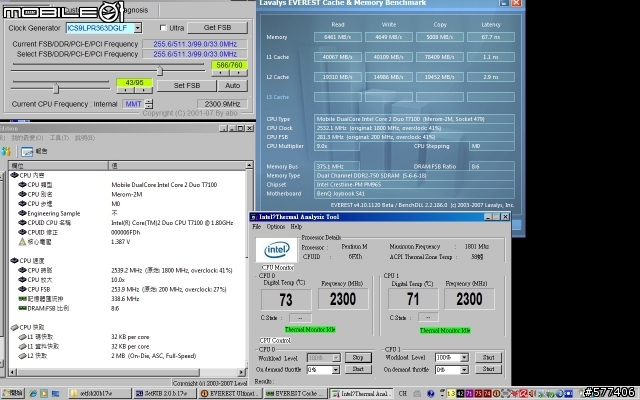
Task: Click the MMT spinner arrows
Action: [149, 104]
